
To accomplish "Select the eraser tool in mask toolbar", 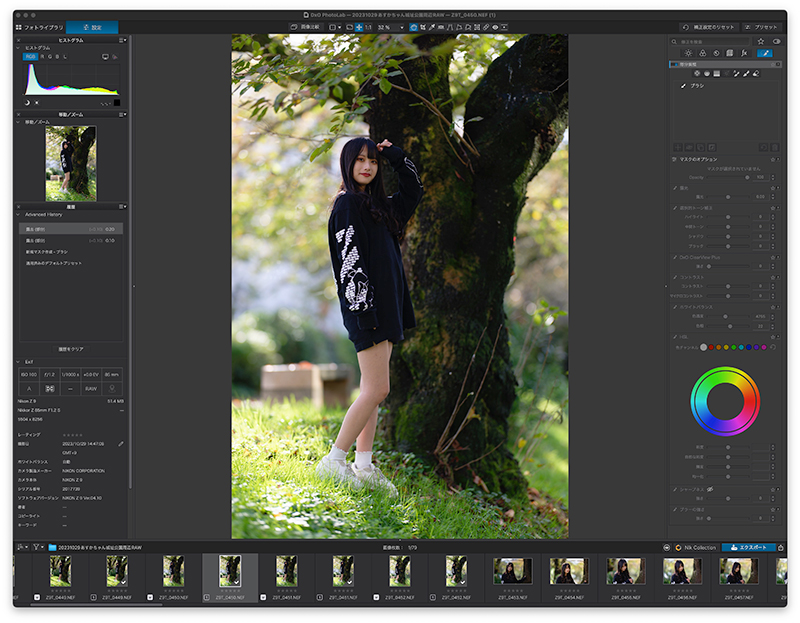I will pyautogui.click(x=756, y=73).
